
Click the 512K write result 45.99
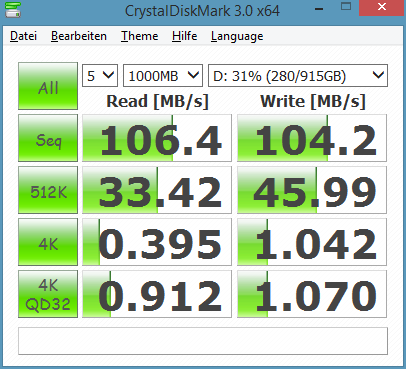[x=312, y=190]
